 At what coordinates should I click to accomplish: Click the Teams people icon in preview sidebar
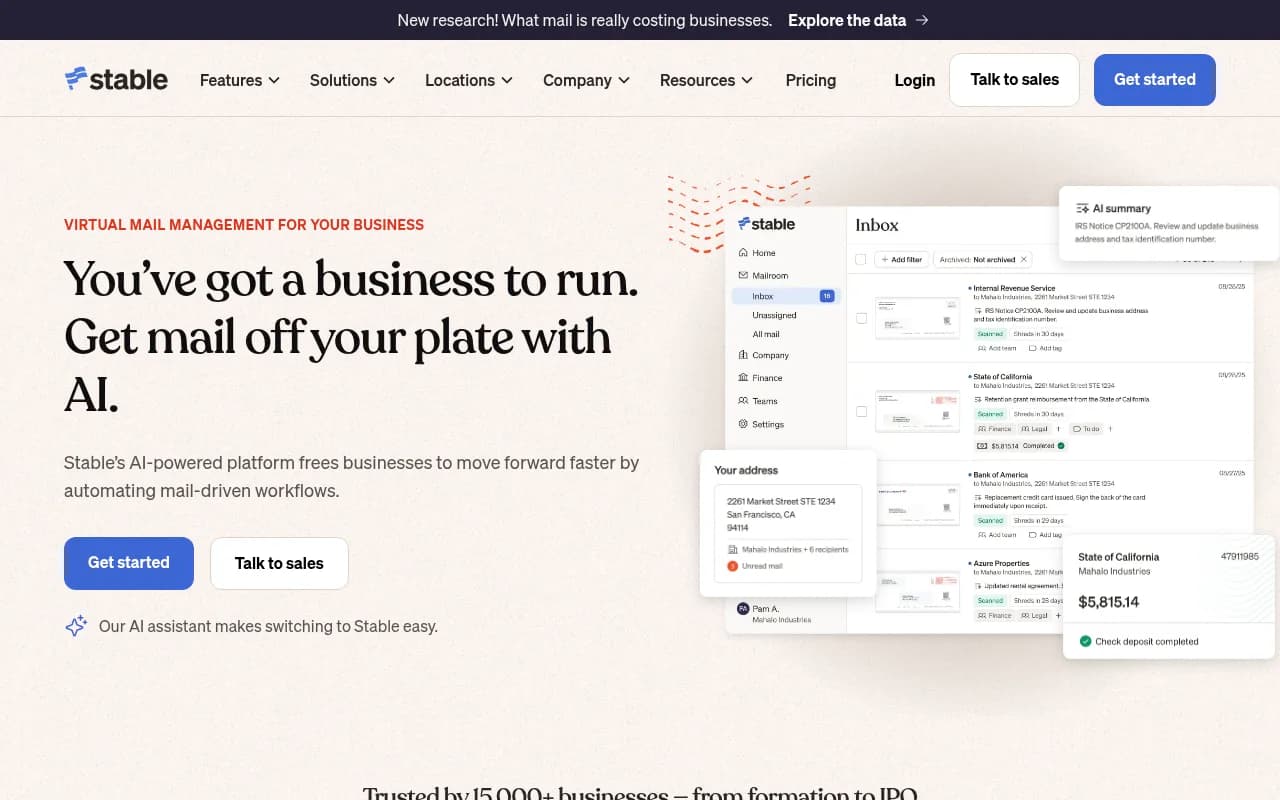point(743,401)
